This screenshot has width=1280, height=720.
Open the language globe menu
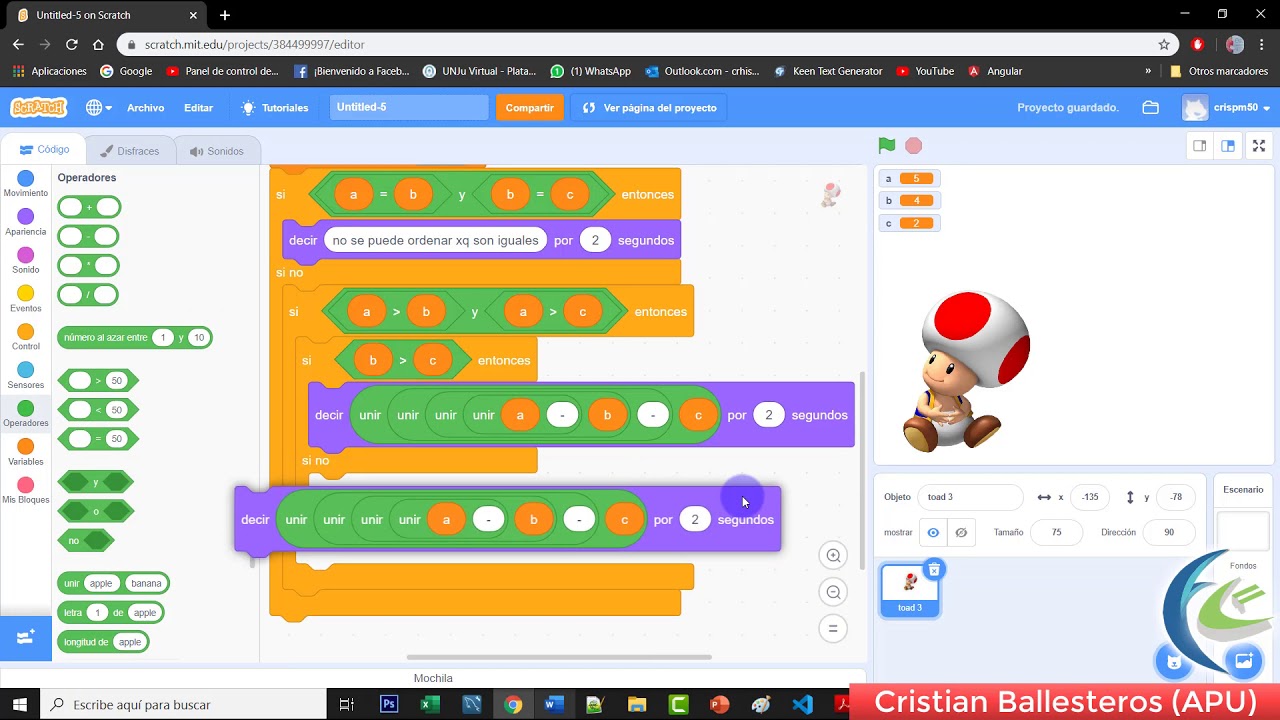(98, 107)
